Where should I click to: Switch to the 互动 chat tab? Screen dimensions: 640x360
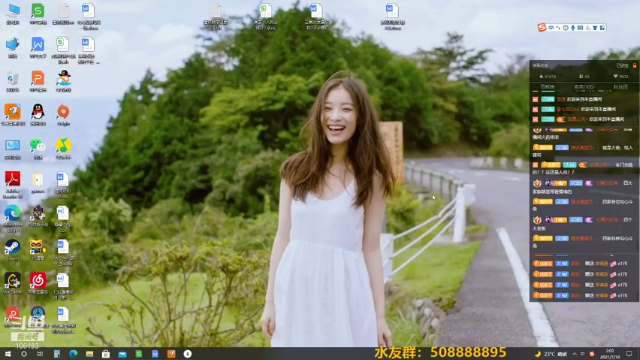coord(548,87)
